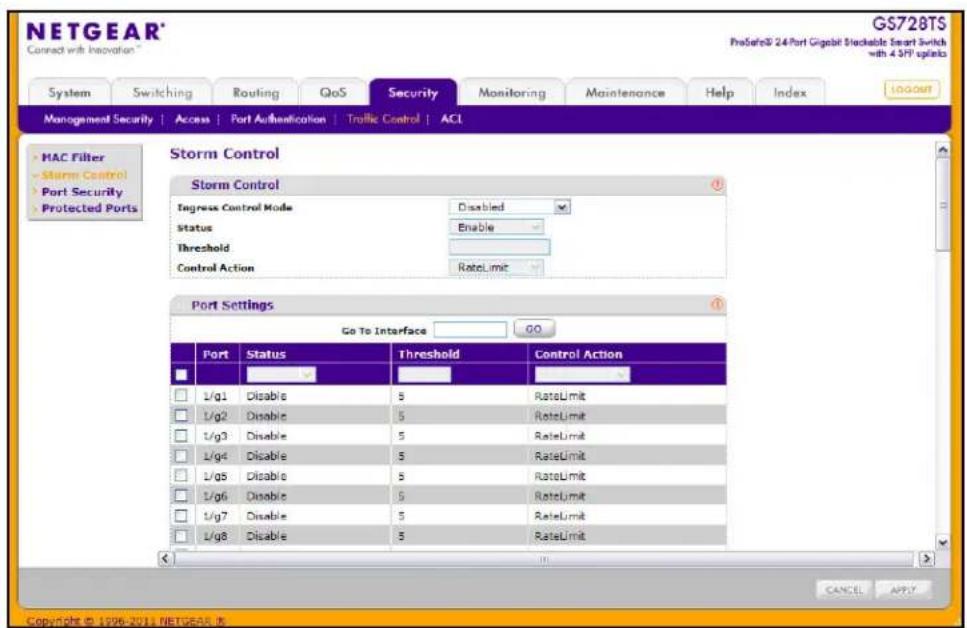Select the Security tab
Viewport: 967px width, 628px height.
coord(413,93)
